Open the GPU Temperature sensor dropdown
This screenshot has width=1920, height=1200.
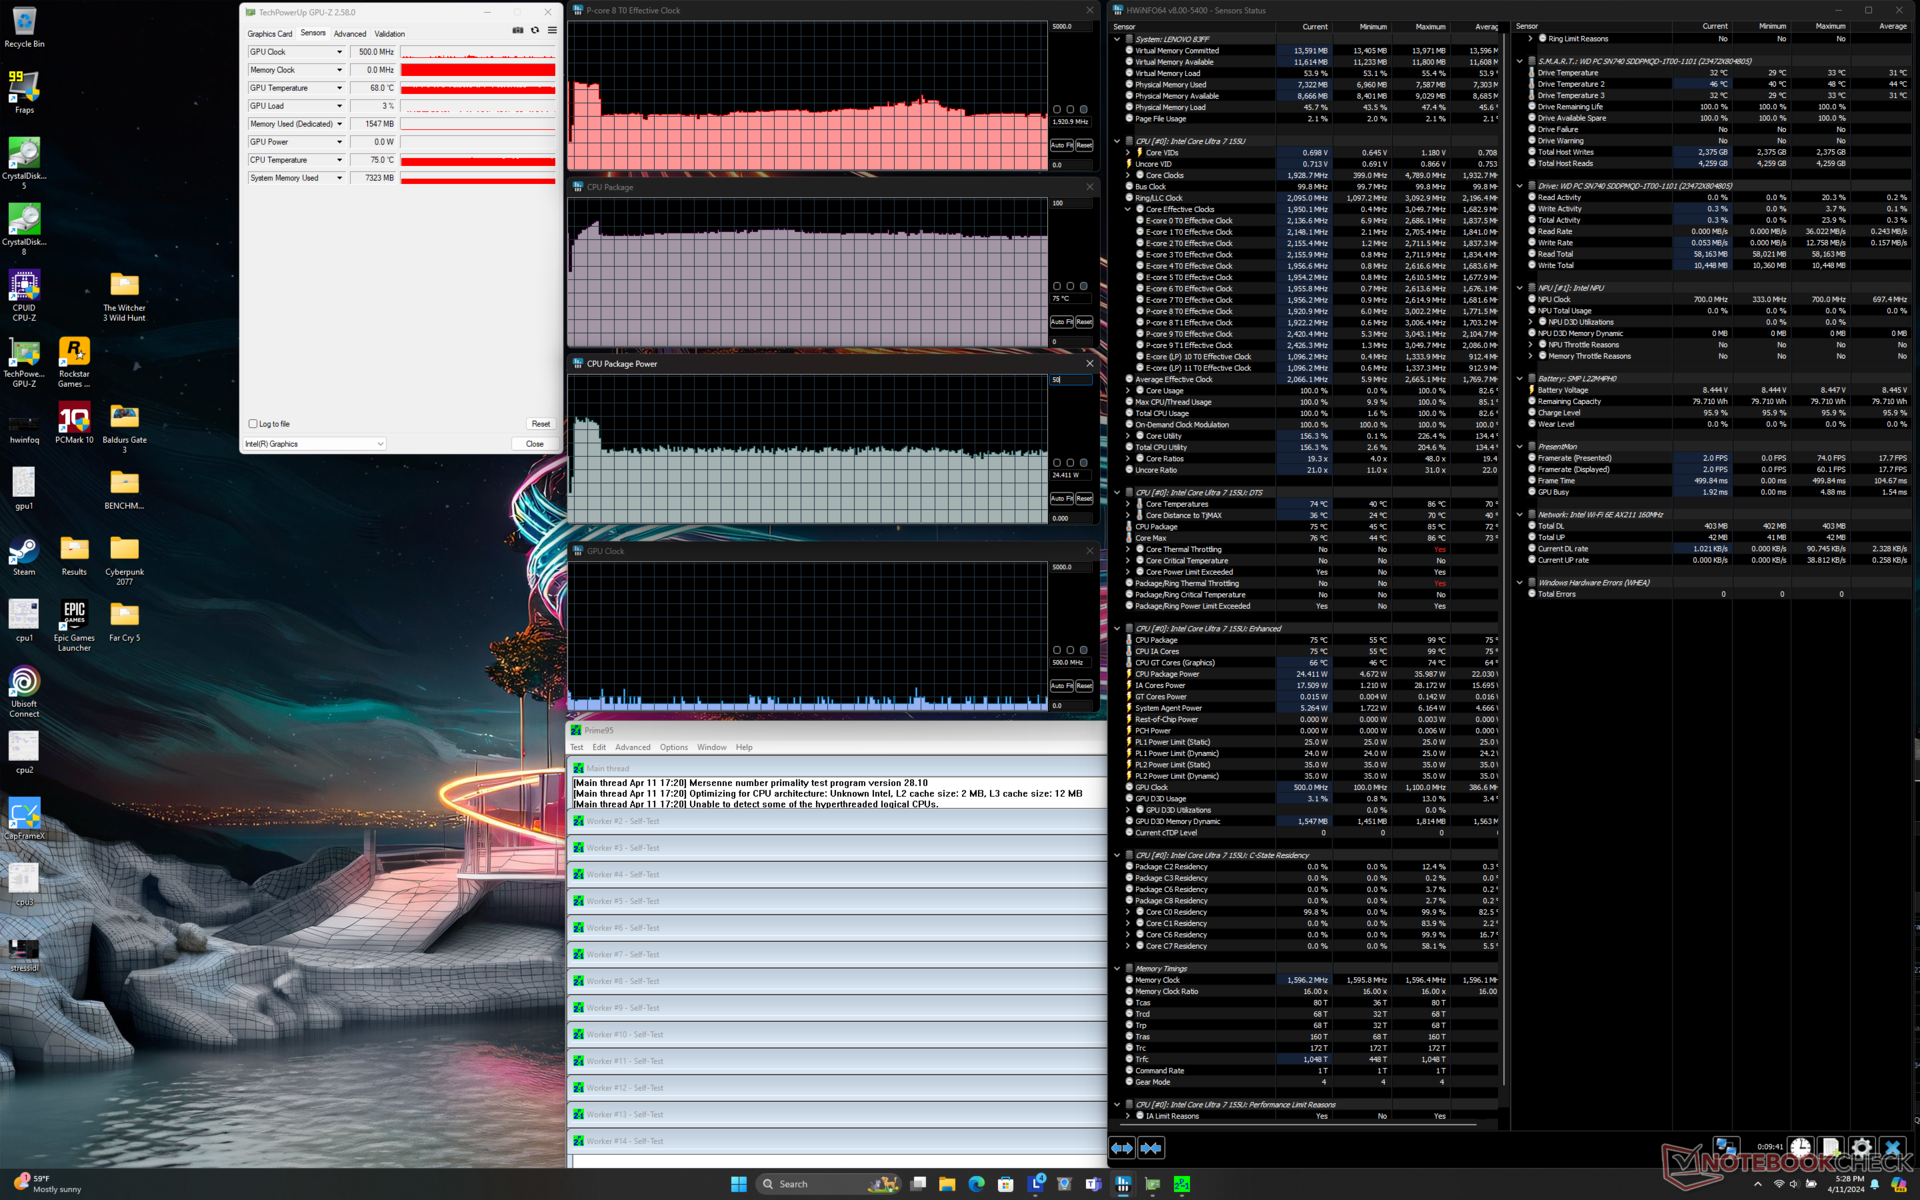pos(339,88)
